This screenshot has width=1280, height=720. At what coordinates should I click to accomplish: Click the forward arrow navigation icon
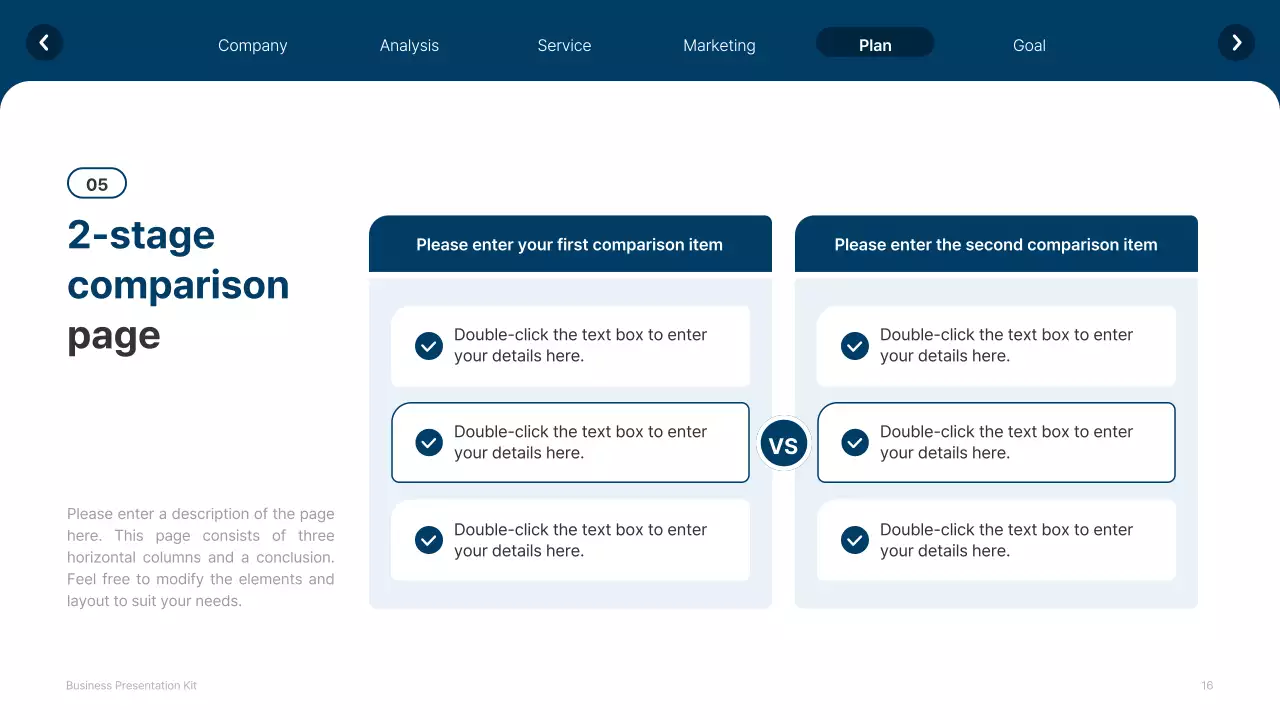coord(1236,42)
